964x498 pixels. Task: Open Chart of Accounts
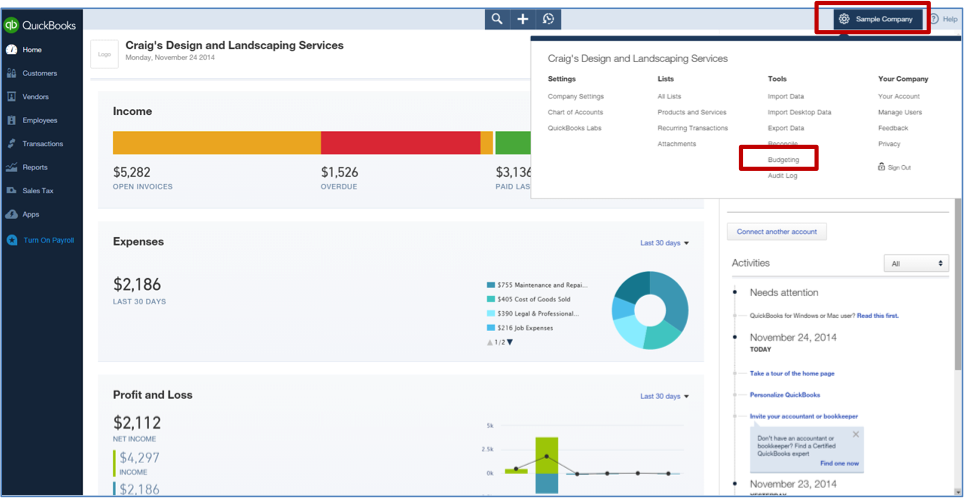(x=575, y=113)
